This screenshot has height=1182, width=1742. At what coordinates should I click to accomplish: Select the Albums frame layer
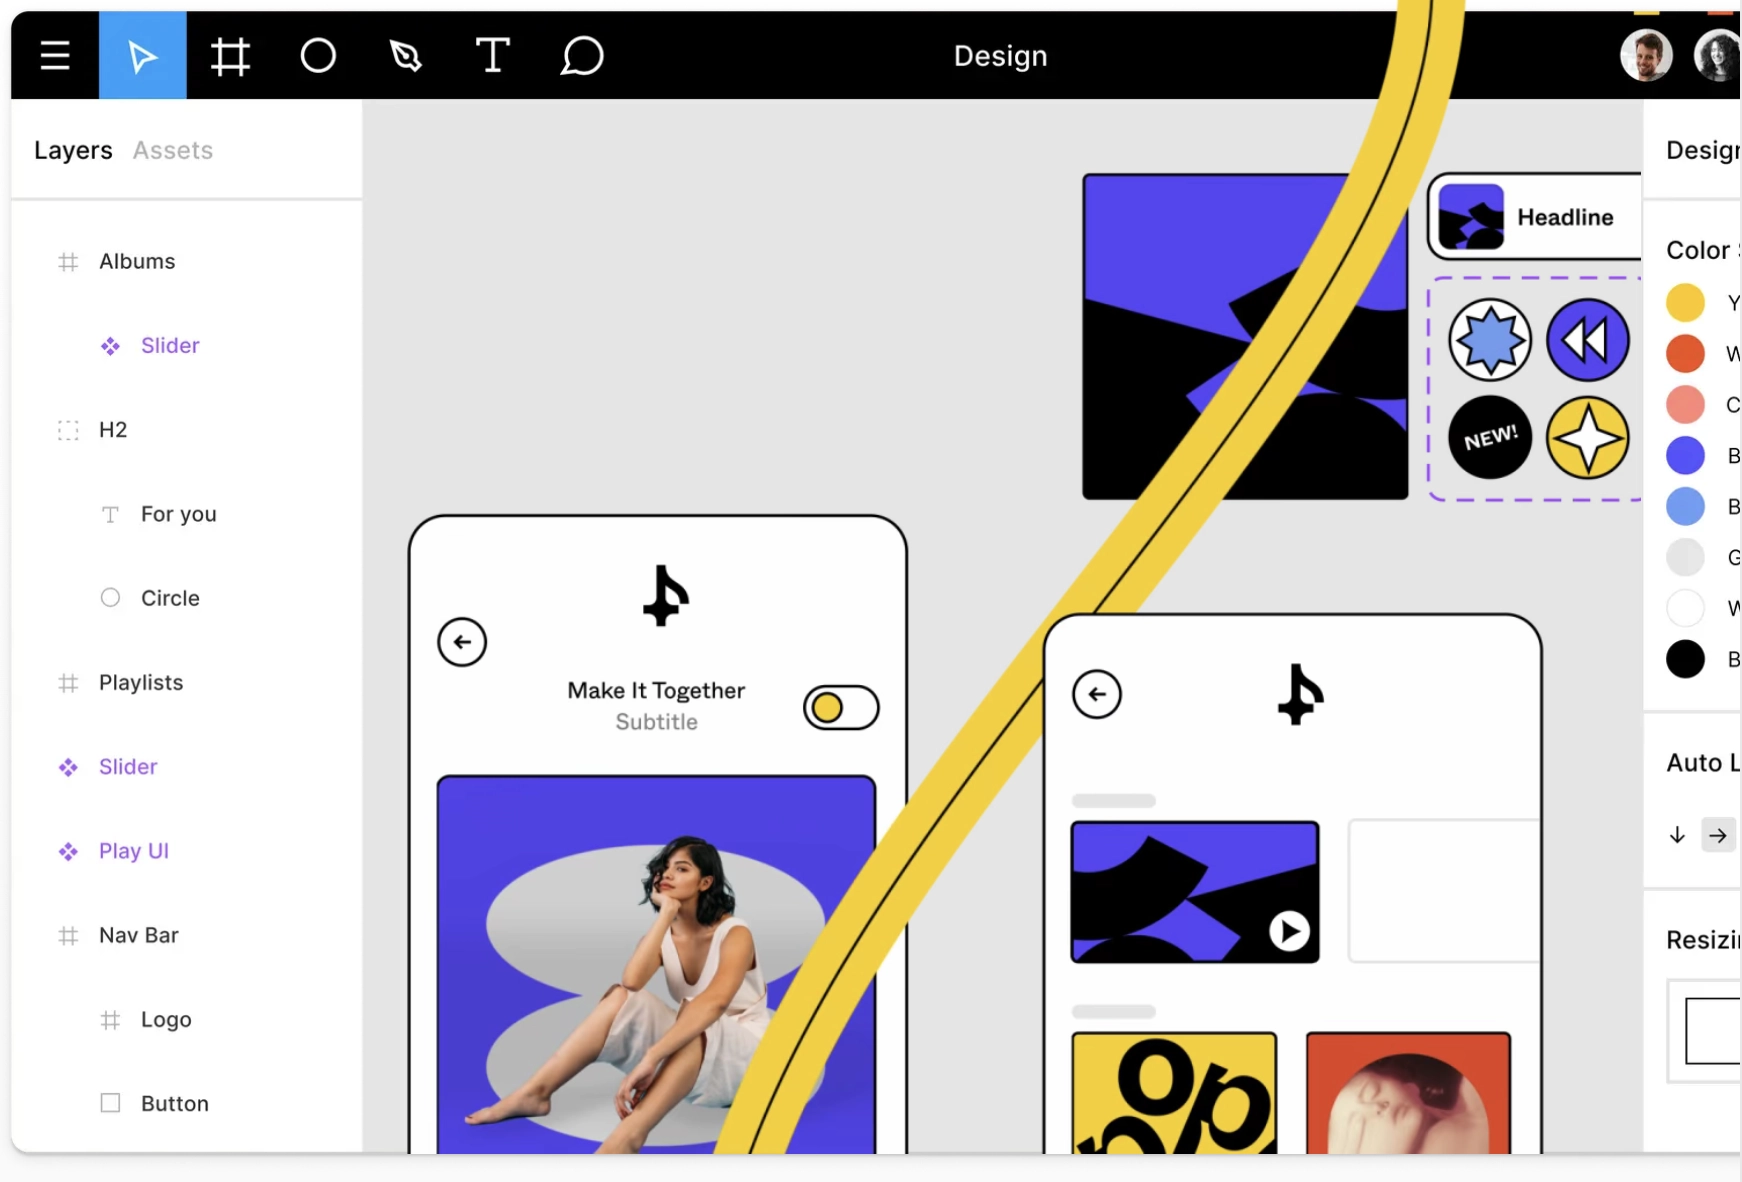pos(136,261)
